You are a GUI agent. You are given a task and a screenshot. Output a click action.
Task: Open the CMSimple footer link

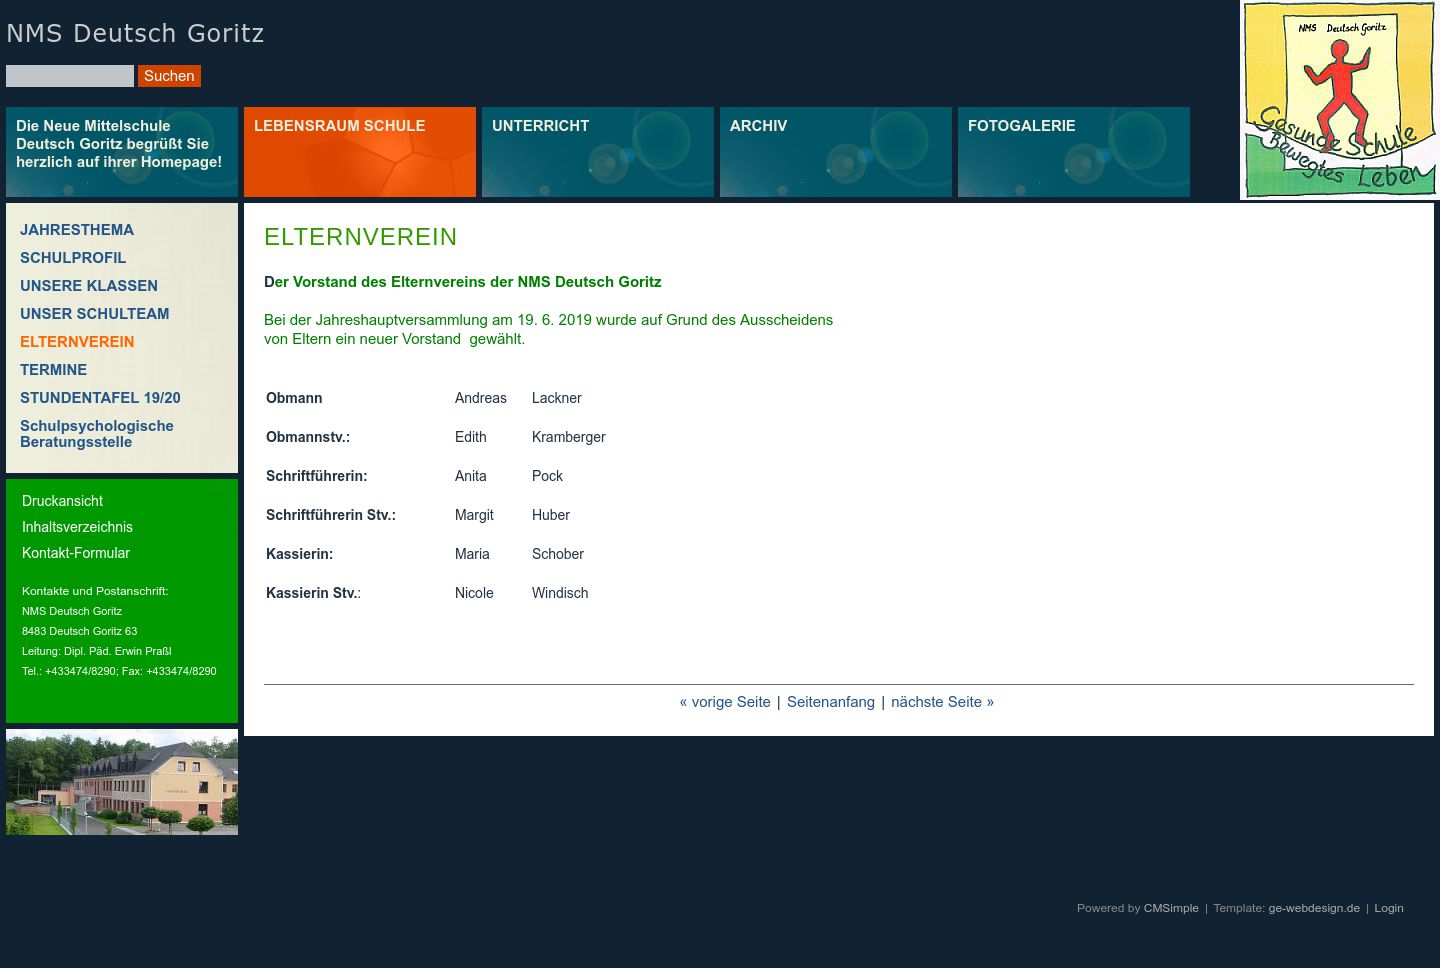pos(1171,908)
